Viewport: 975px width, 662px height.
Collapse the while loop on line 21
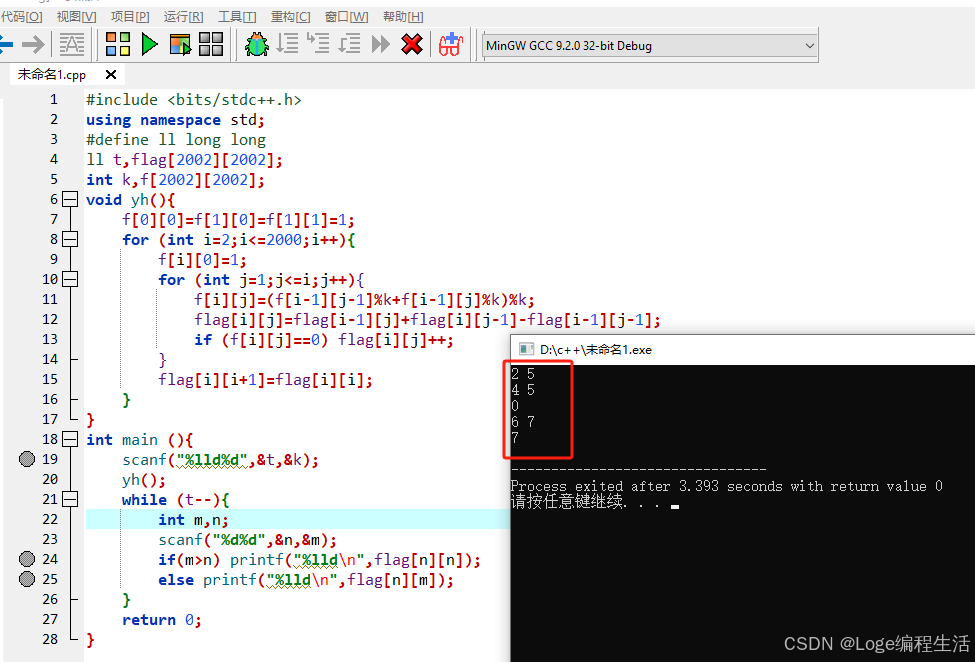click(70, 499)
